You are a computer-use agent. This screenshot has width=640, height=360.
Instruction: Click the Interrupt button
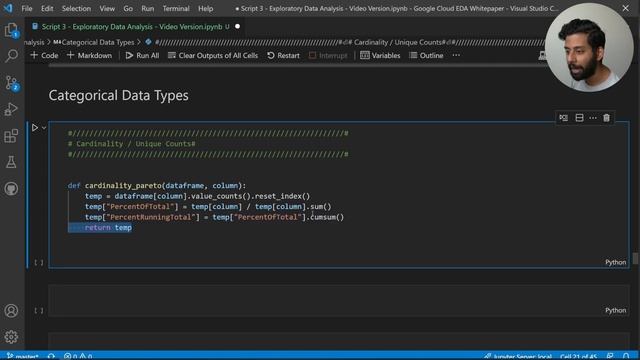328,56
